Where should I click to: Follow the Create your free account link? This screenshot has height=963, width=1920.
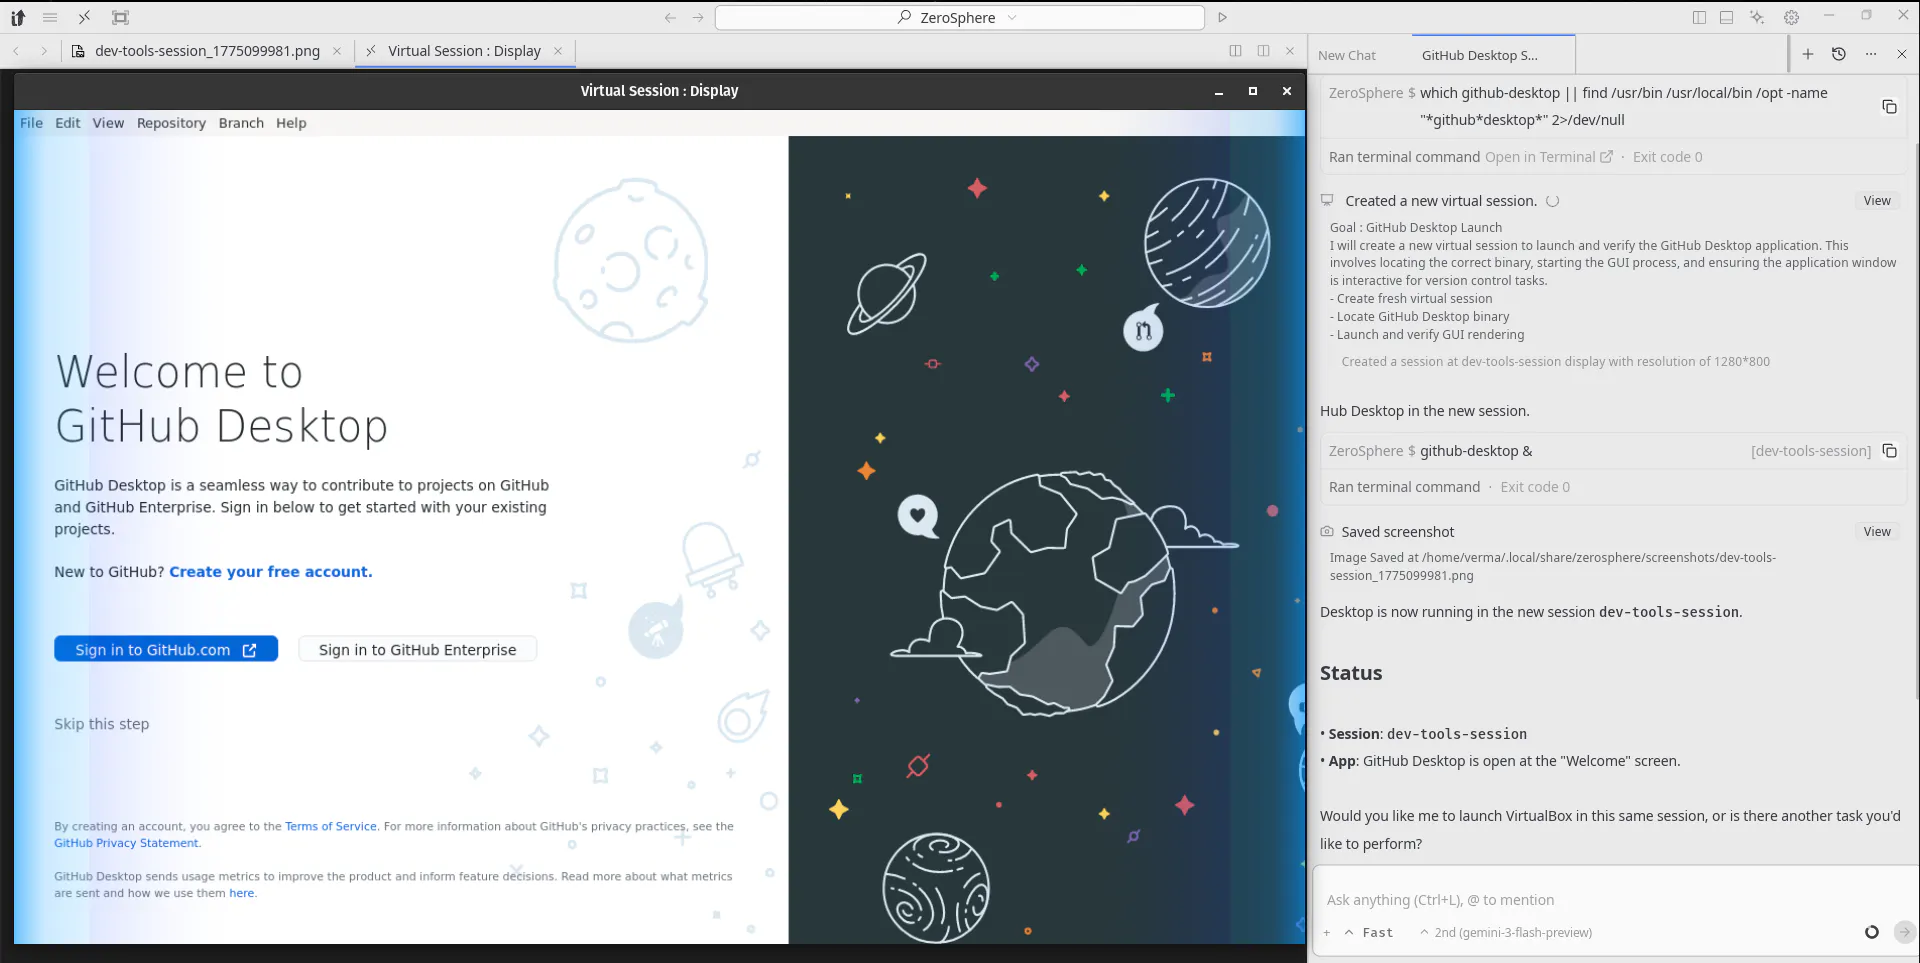pyautogui.click(x=270, y=572)
